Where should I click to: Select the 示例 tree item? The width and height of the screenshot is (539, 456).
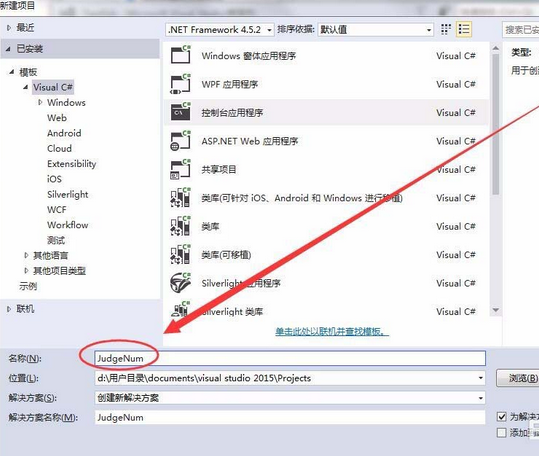point(28,286)
